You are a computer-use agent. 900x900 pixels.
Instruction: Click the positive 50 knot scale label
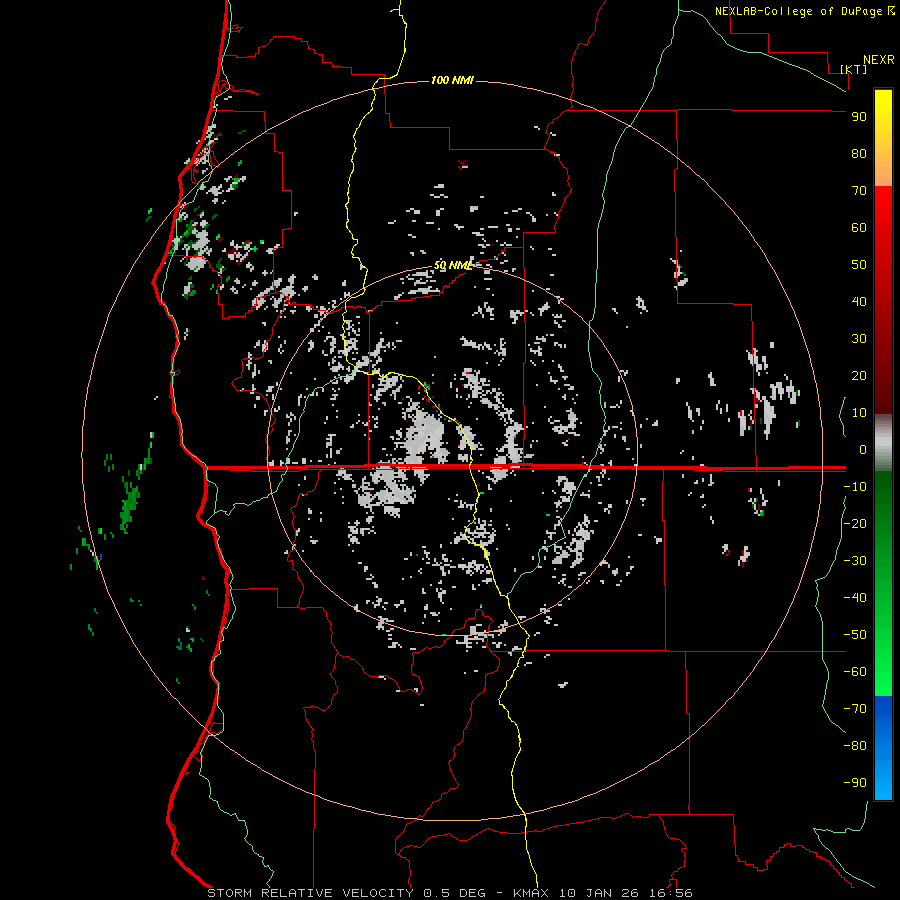tap(859, 265)
